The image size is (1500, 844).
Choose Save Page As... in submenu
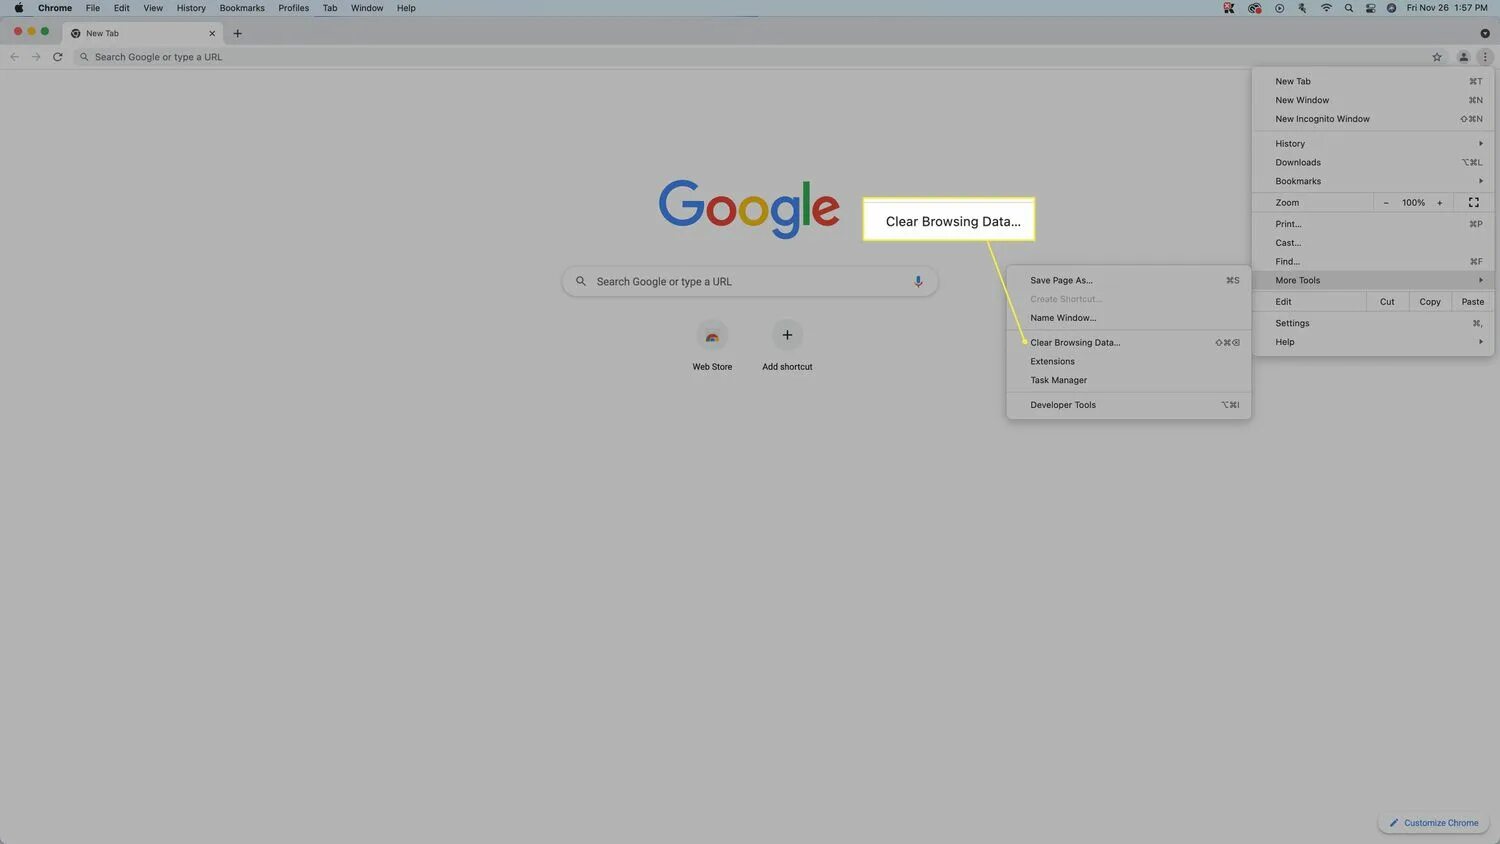[1129, 280]
